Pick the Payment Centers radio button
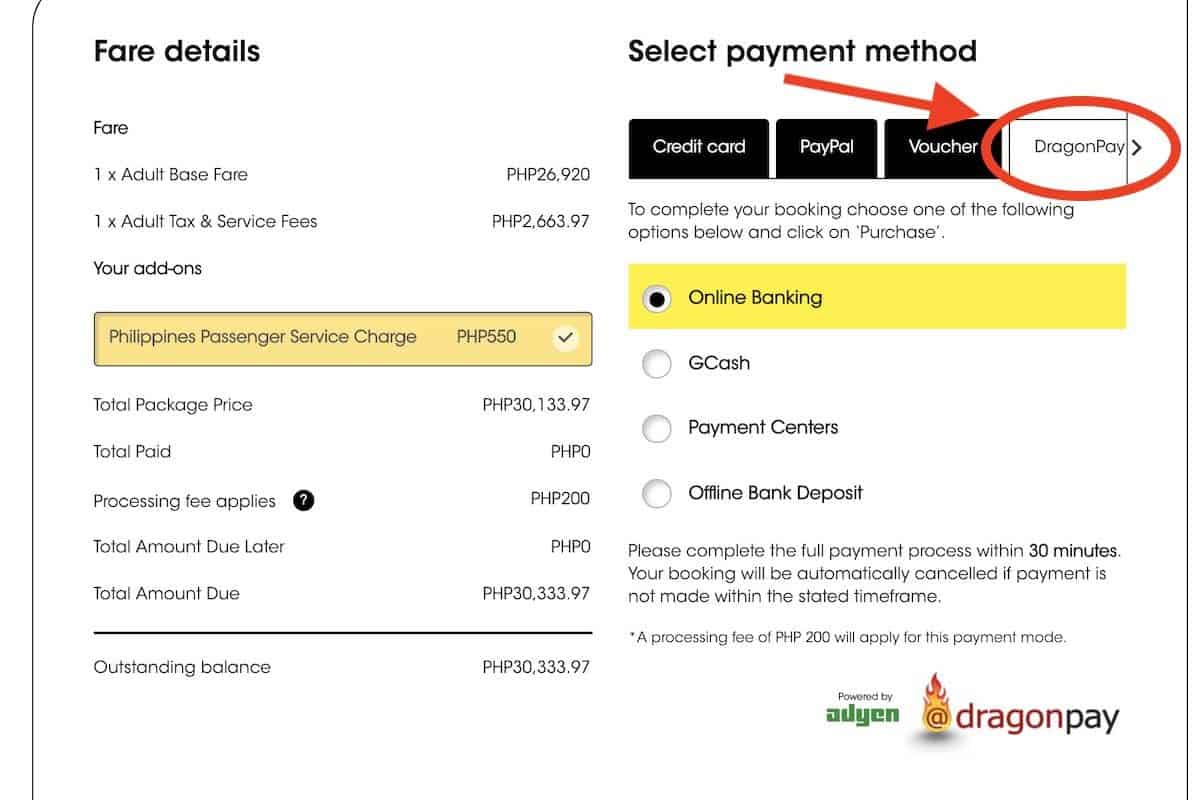Image resolution: width=1200 pixels, height=800 pixels. point(657,429)
